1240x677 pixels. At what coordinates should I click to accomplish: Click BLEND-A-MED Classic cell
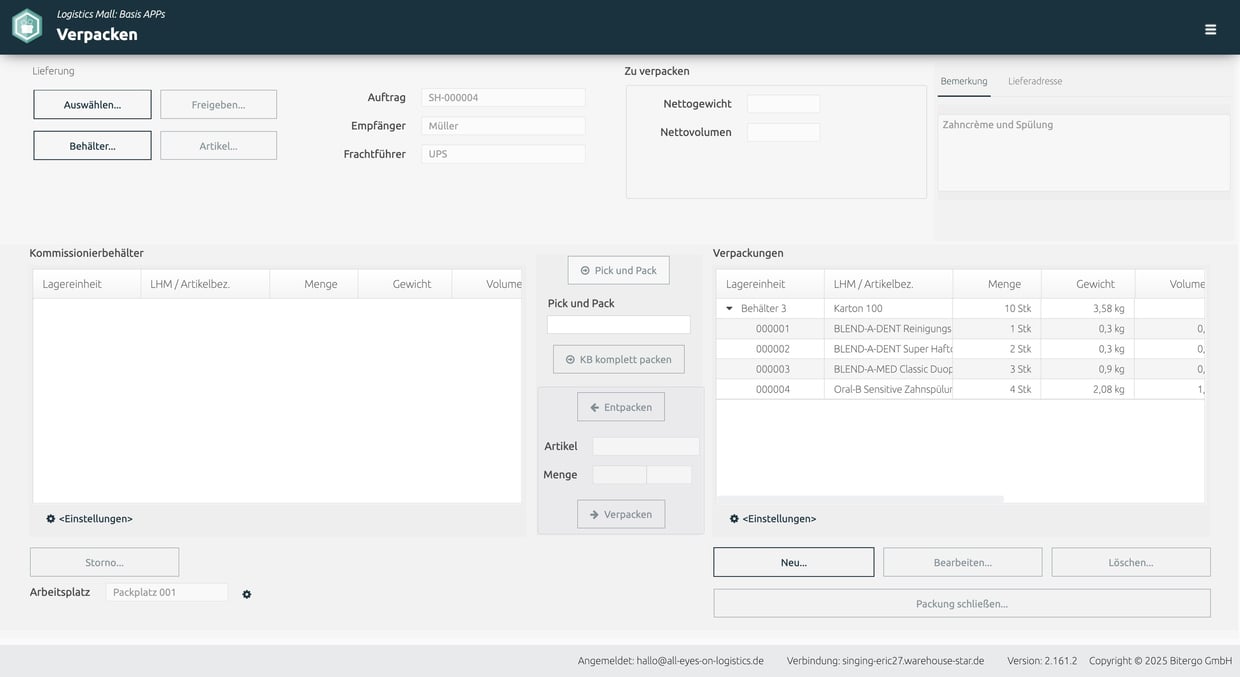pyautogui.click(x=889, y=369)
